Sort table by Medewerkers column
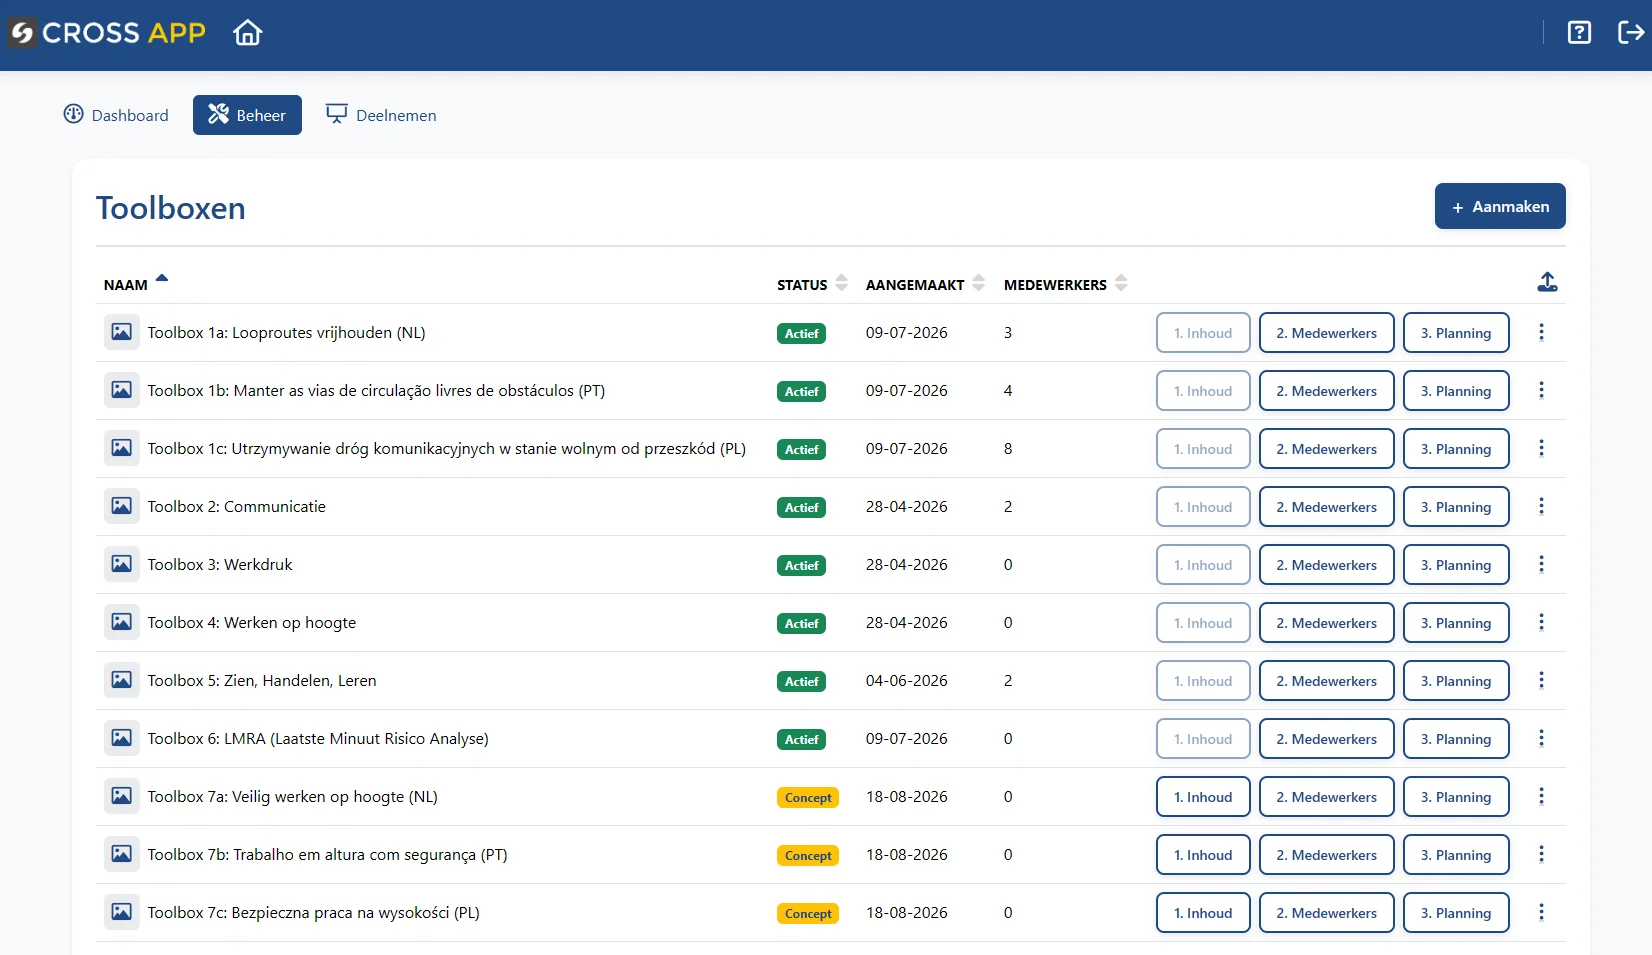Image resolution: width=1652 pixels, height=955 pixels. point(1065,284)
